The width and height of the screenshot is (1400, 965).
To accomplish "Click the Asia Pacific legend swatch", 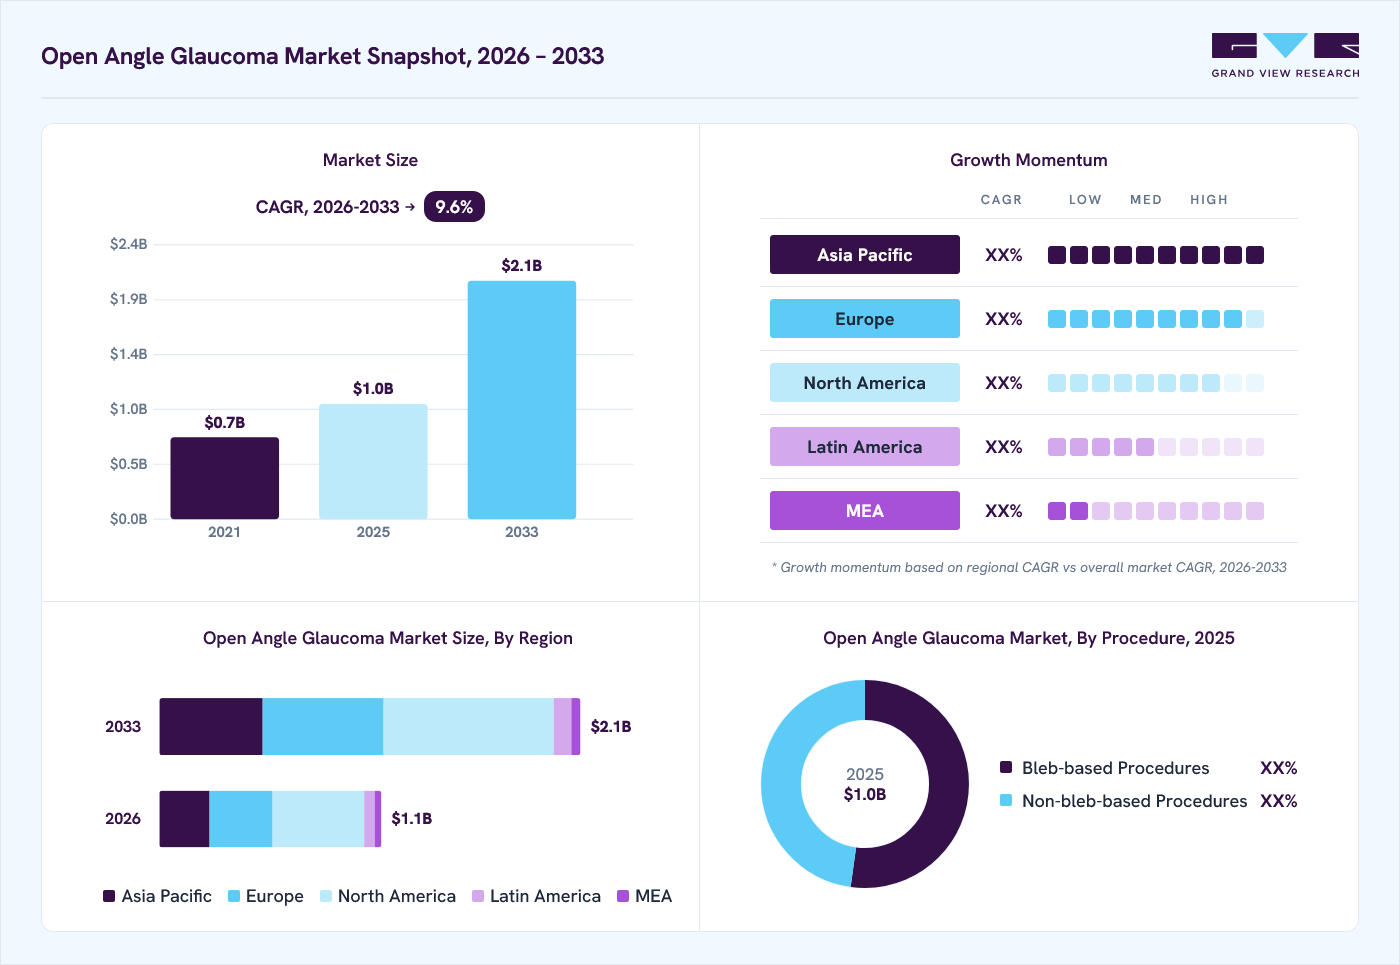I will (x=109, y=896).
